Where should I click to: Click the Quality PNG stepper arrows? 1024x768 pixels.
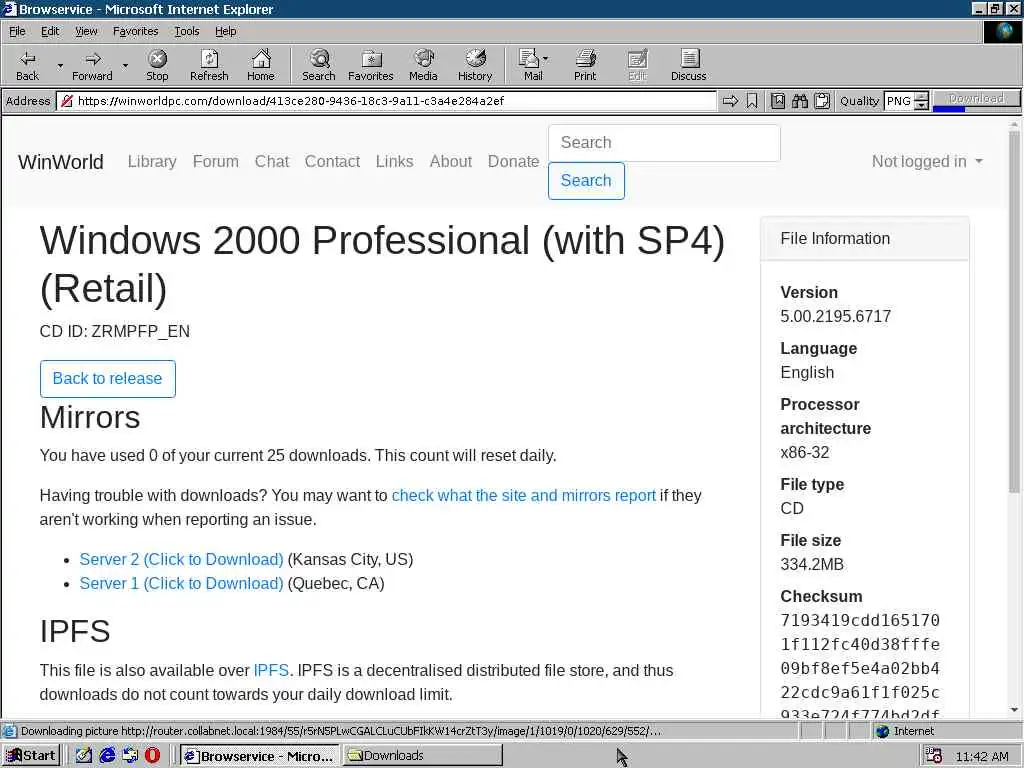921,101
